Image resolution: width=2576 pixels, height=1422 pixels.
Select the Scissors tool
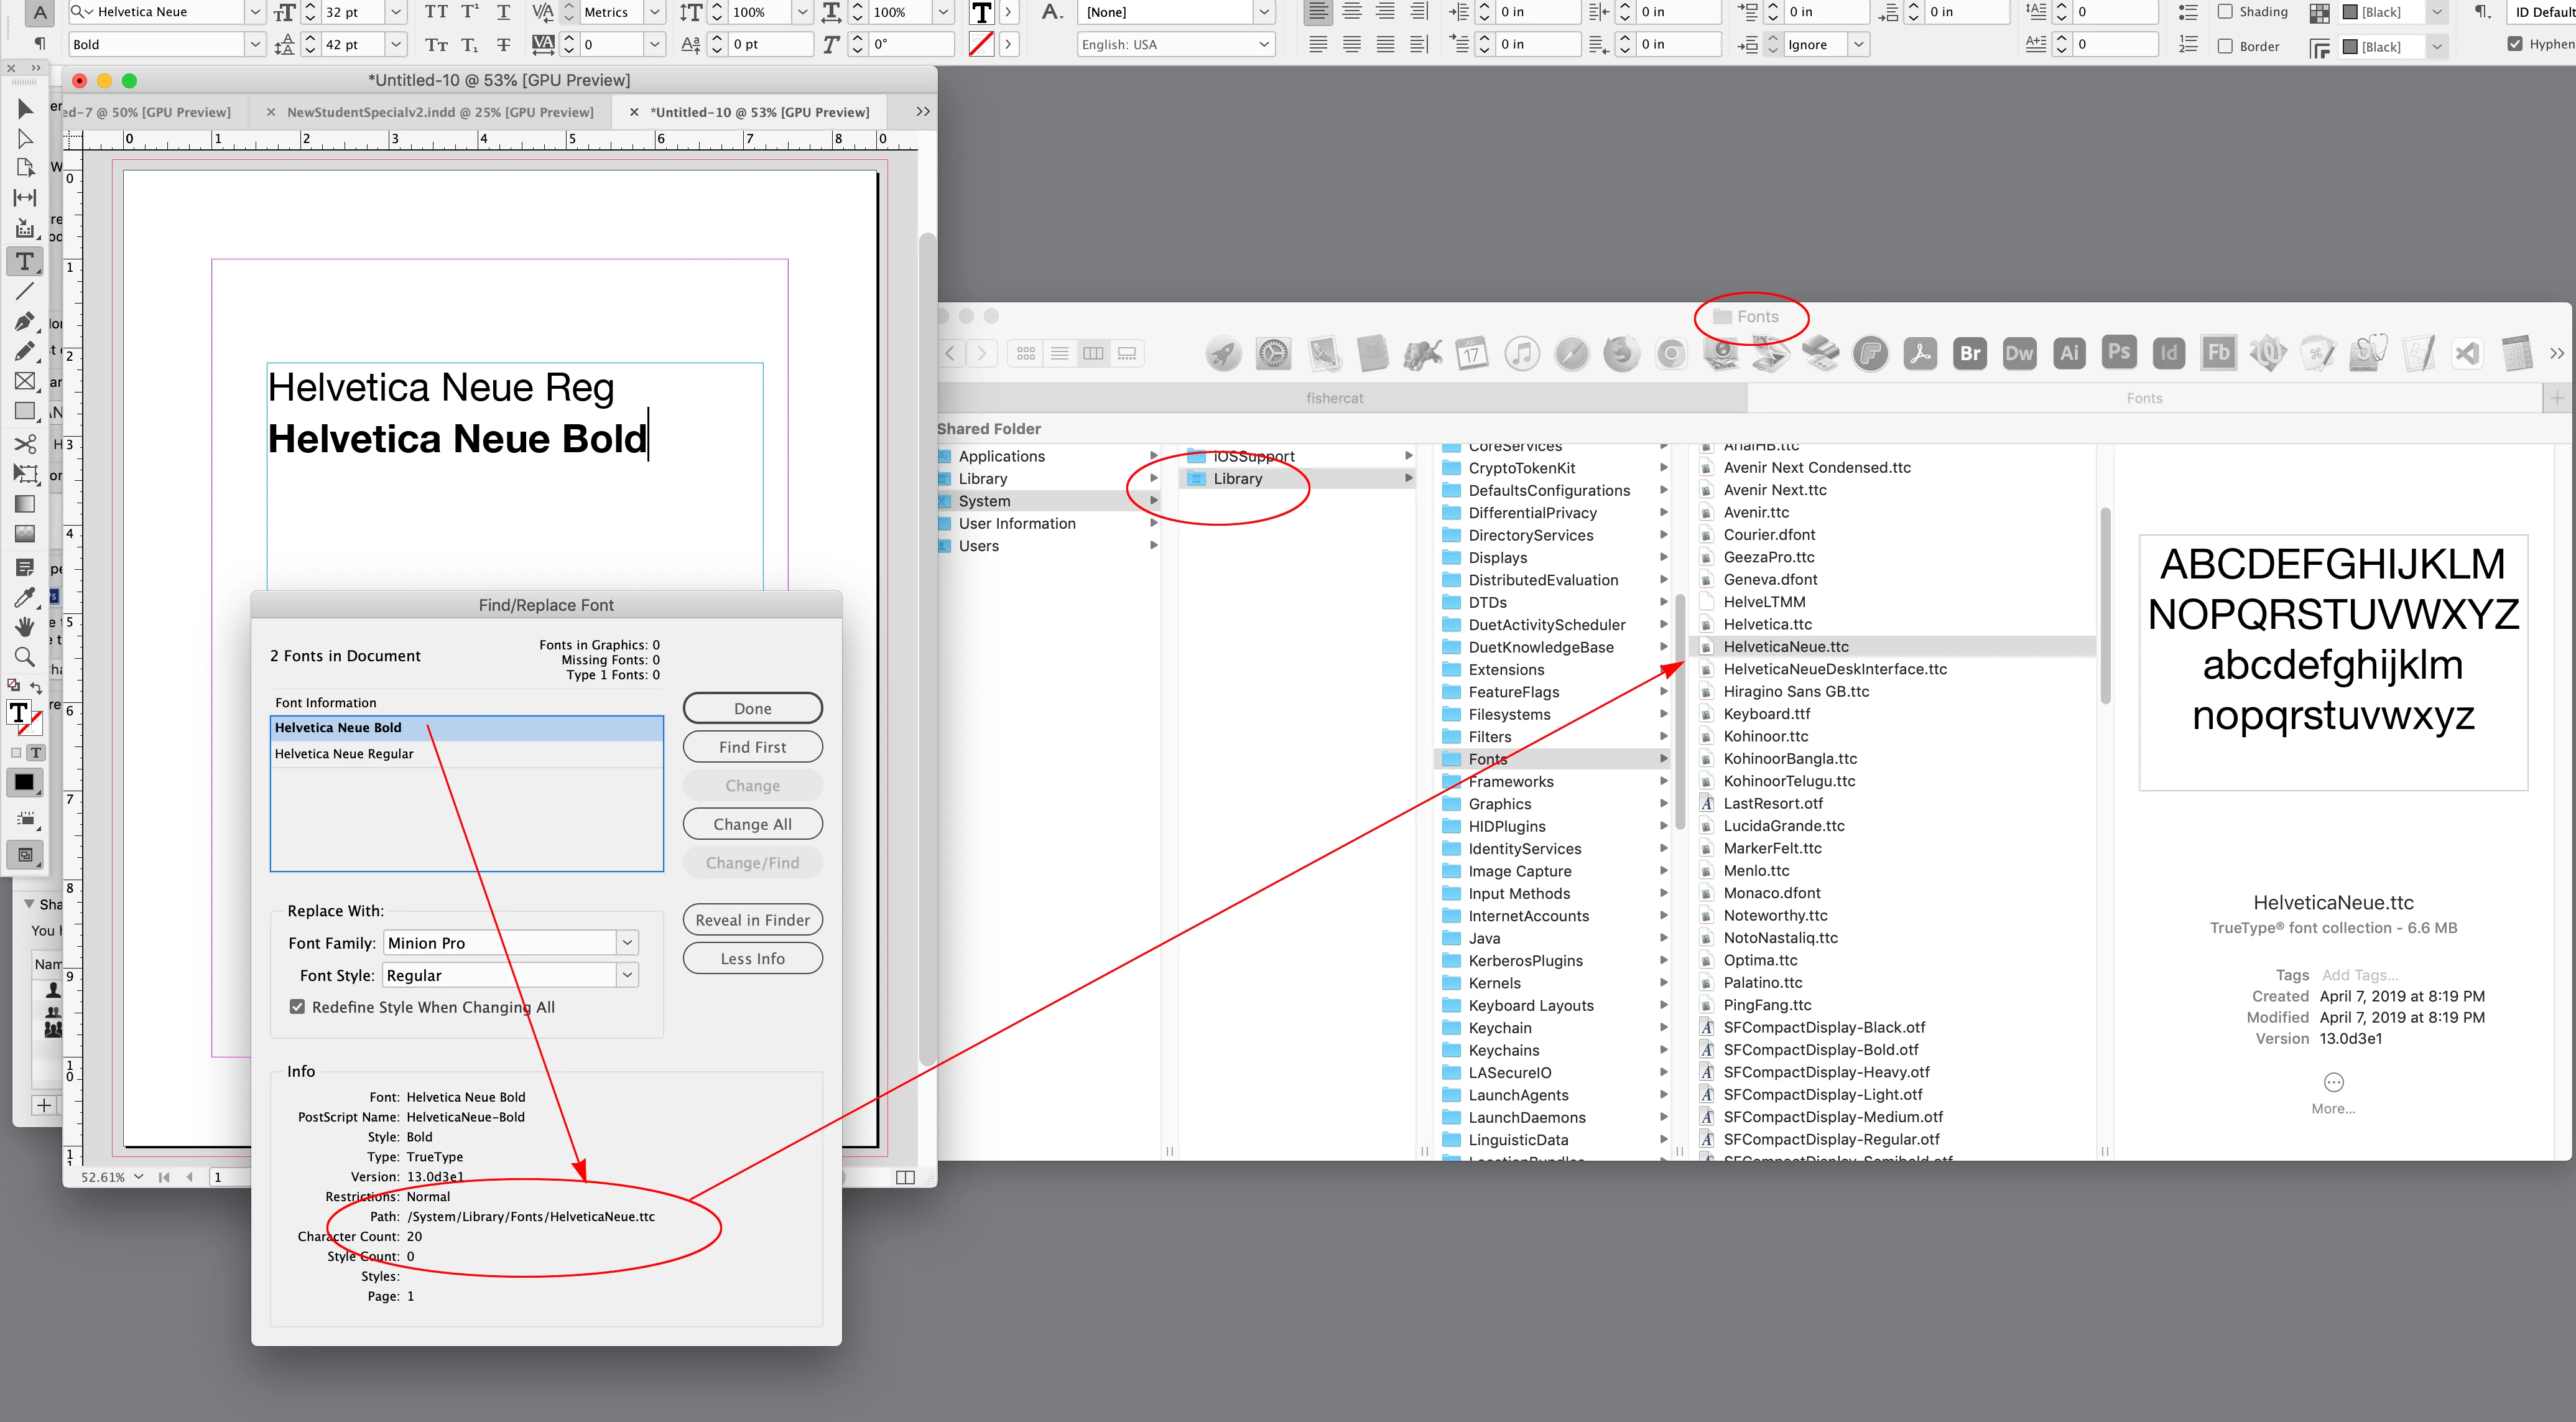coord(25,444)
